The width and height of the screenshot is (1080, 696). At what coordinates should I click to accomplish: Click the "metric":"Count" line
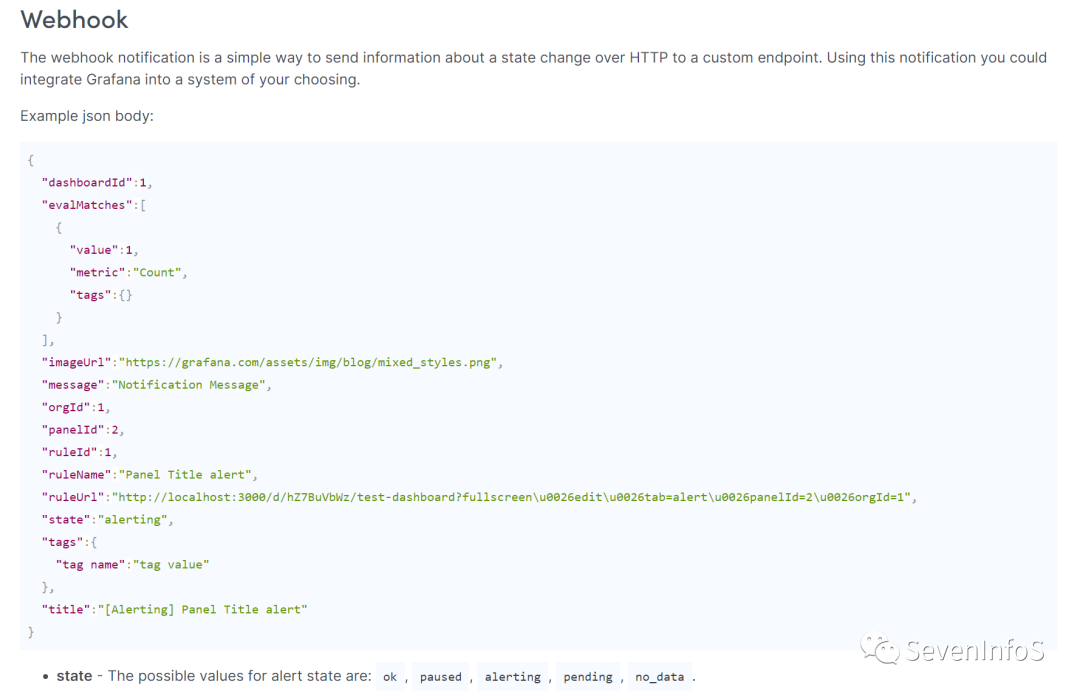click(128, 272)
